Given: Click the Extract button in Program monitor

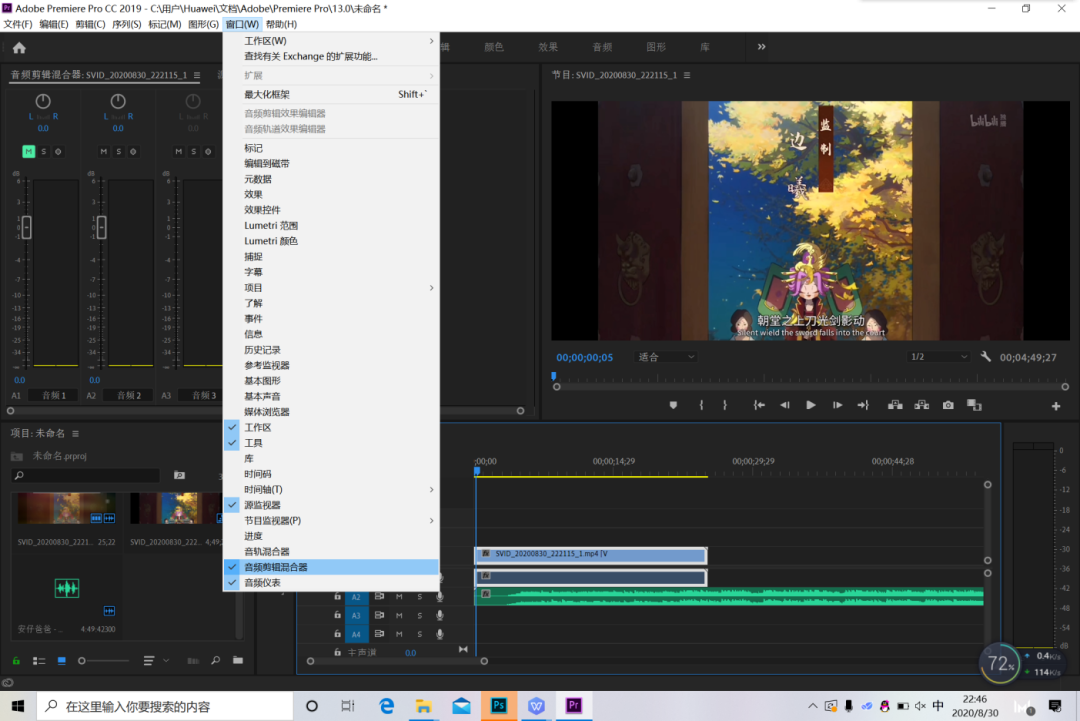Looking at the screenshot, I should [922, 405].
